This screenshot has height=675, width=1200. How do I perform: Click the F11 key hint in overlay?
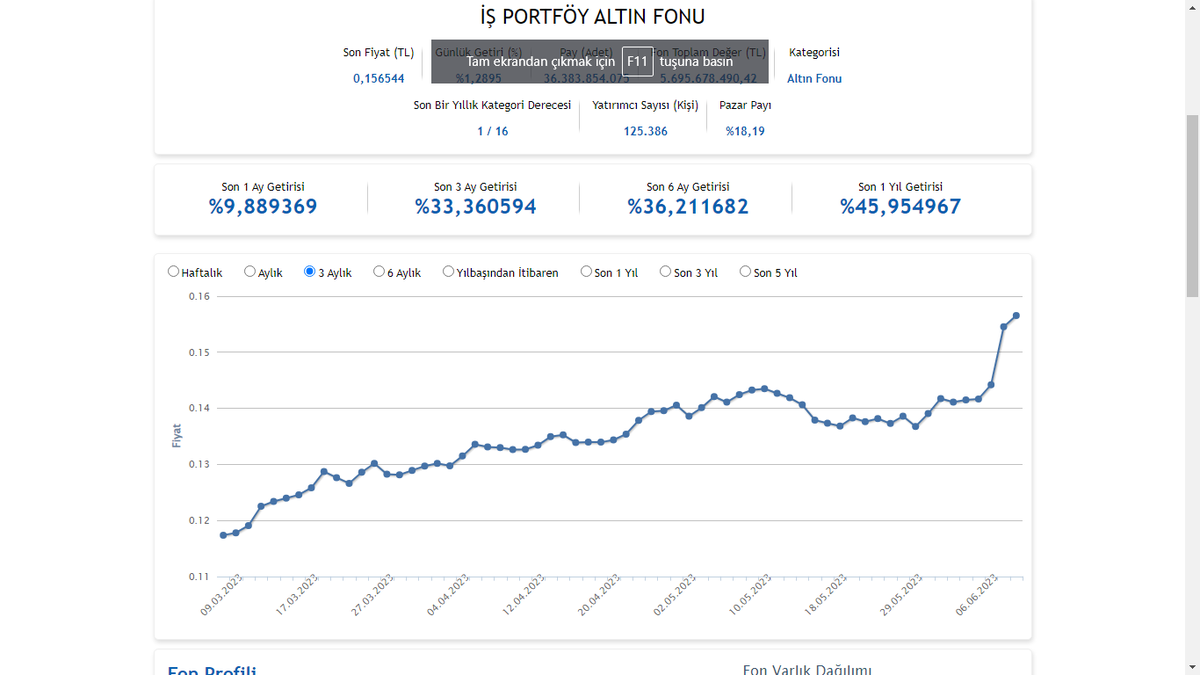[638, 61]
